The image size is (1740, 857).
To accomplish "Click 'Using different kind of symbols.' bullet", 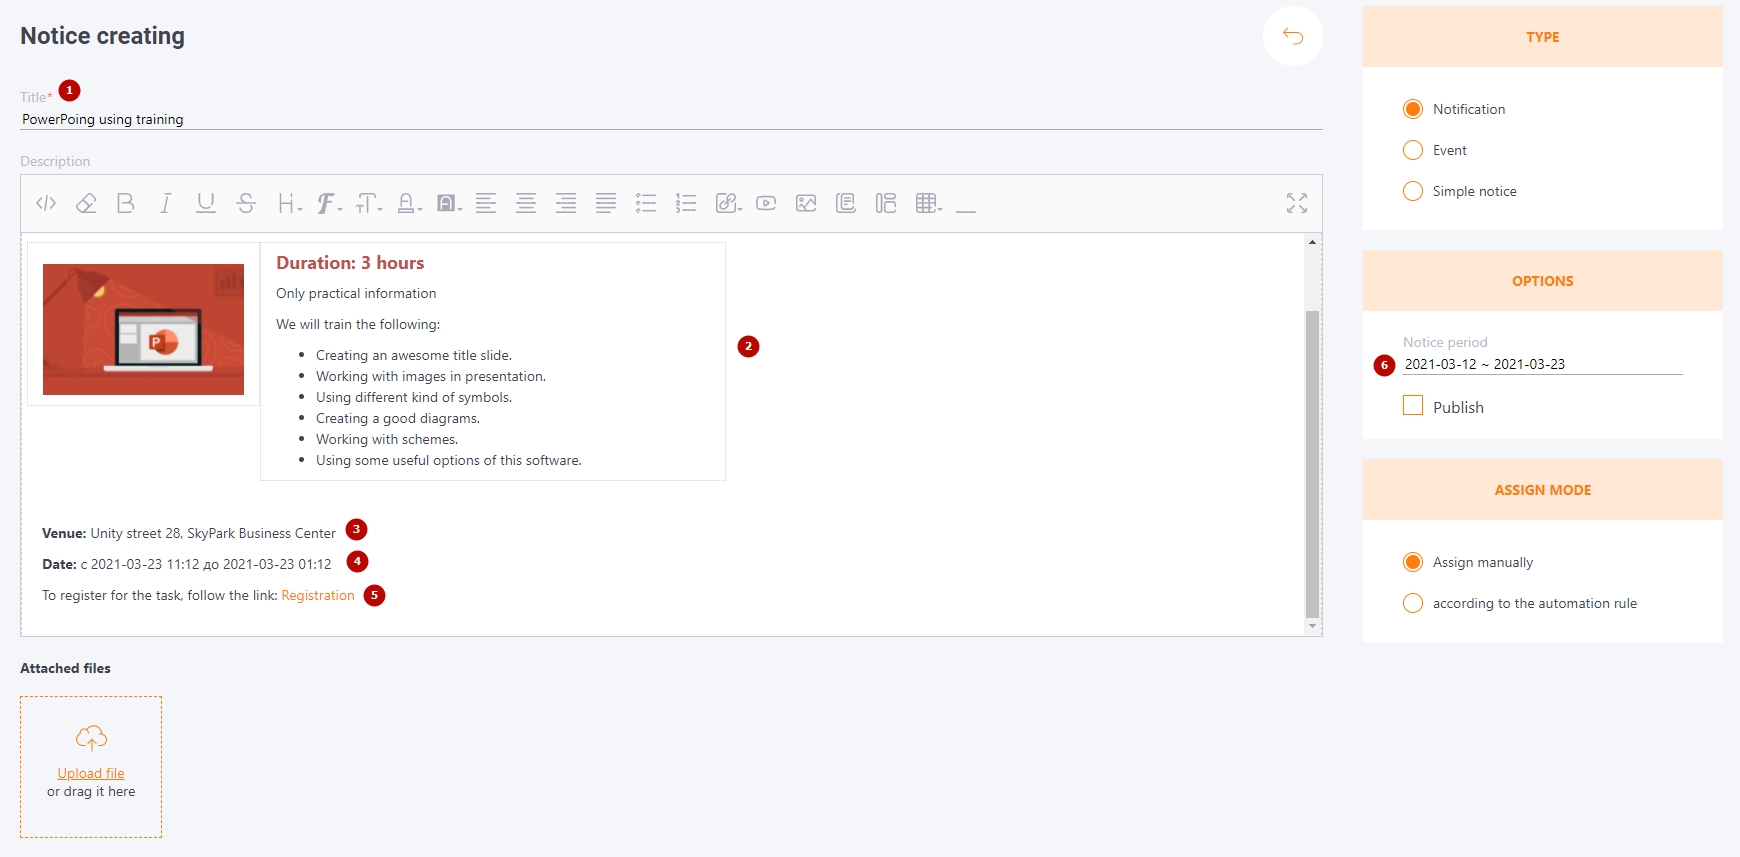I will pos(414,397).
